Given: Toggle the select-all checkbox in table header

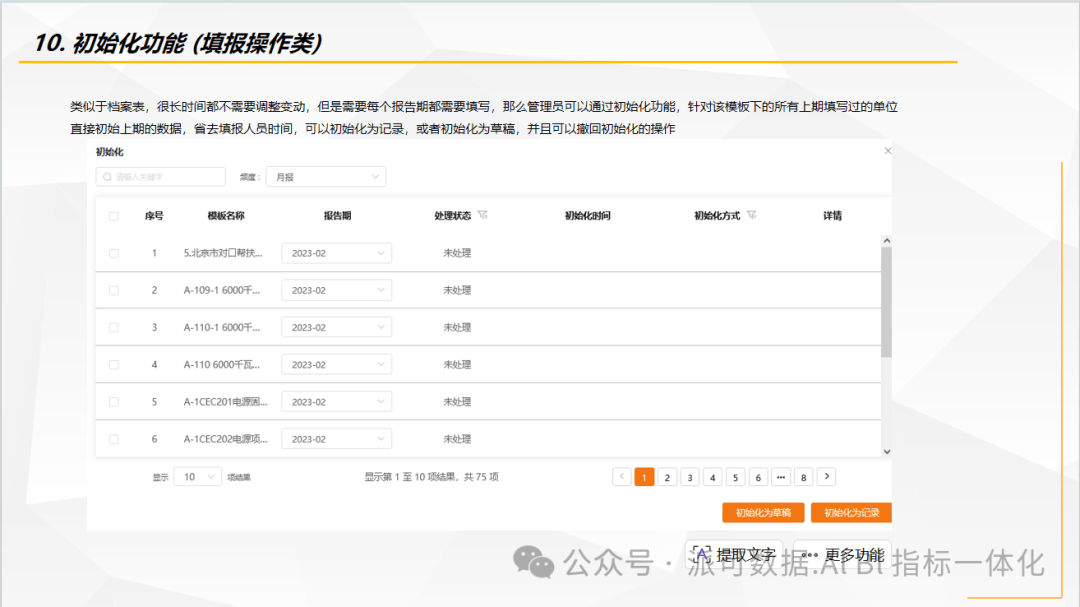Looking at the screenshot, I should pos(114,216).
